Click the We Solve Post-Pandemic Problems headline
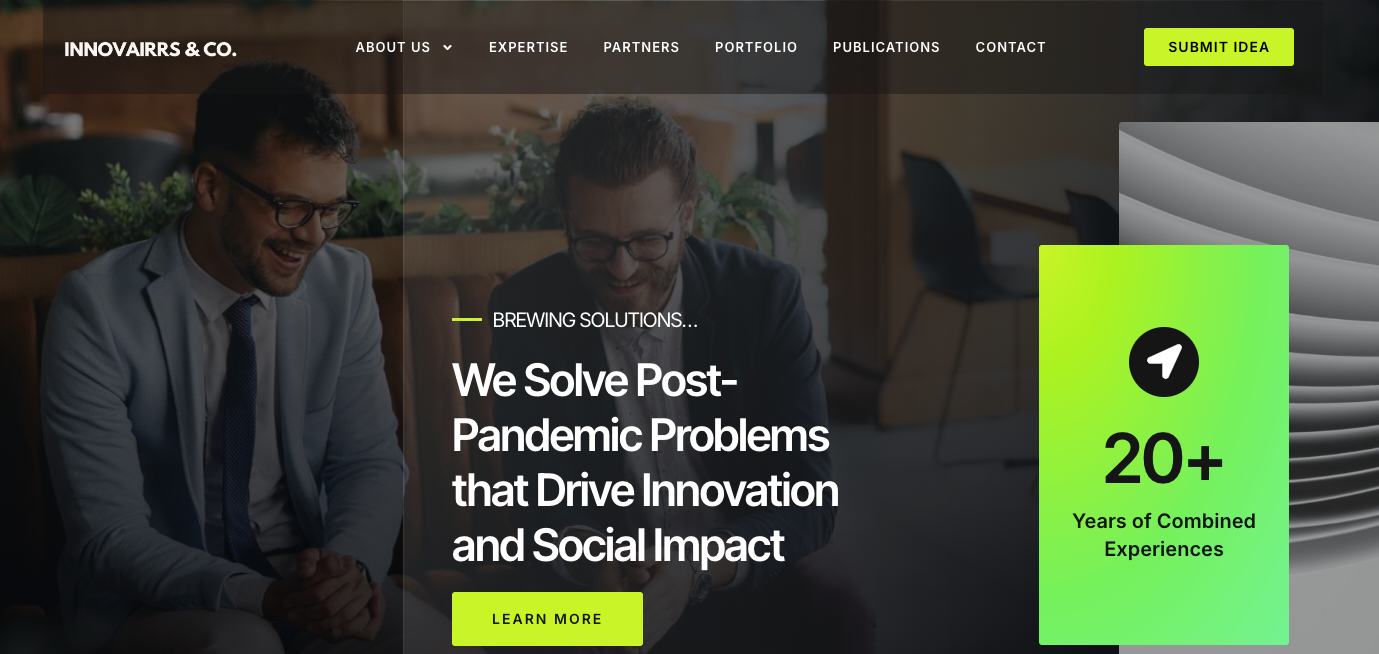 [x=645, y=462]
